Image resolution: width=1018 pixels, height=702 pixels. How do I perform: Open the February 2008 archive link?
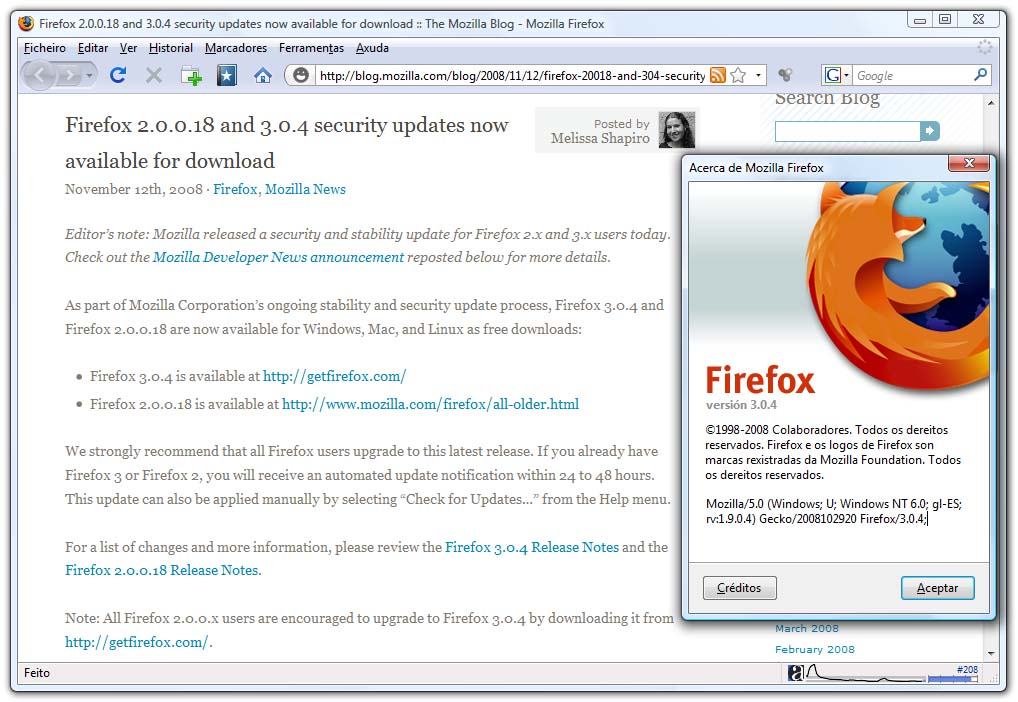click(815, 649)
